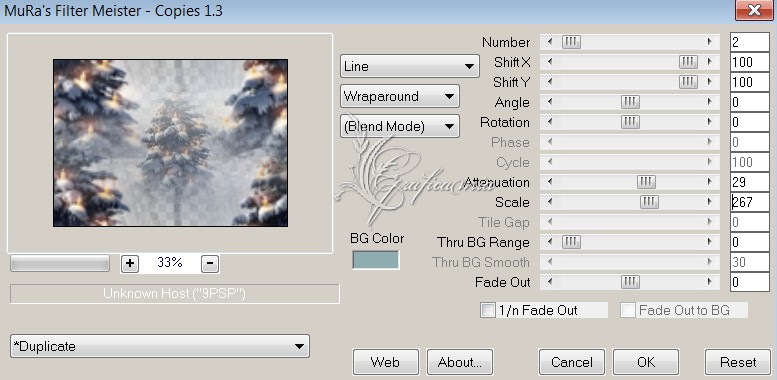Viewport: 777px width, 380px height.
Task: Click the 33% zoom level text
Action: pyautogui.click(x=169, y=263)
